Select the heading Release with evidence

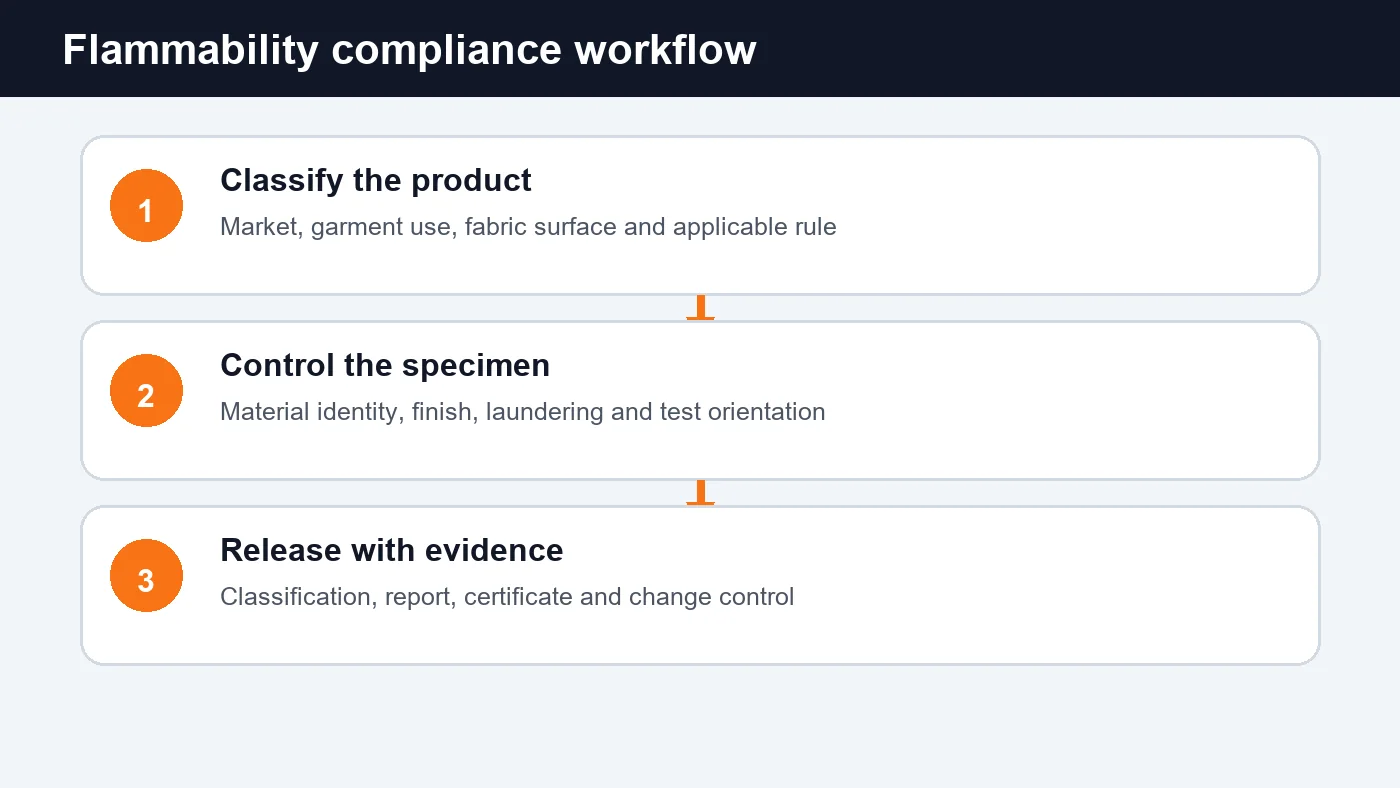click(x=392, y=550)
